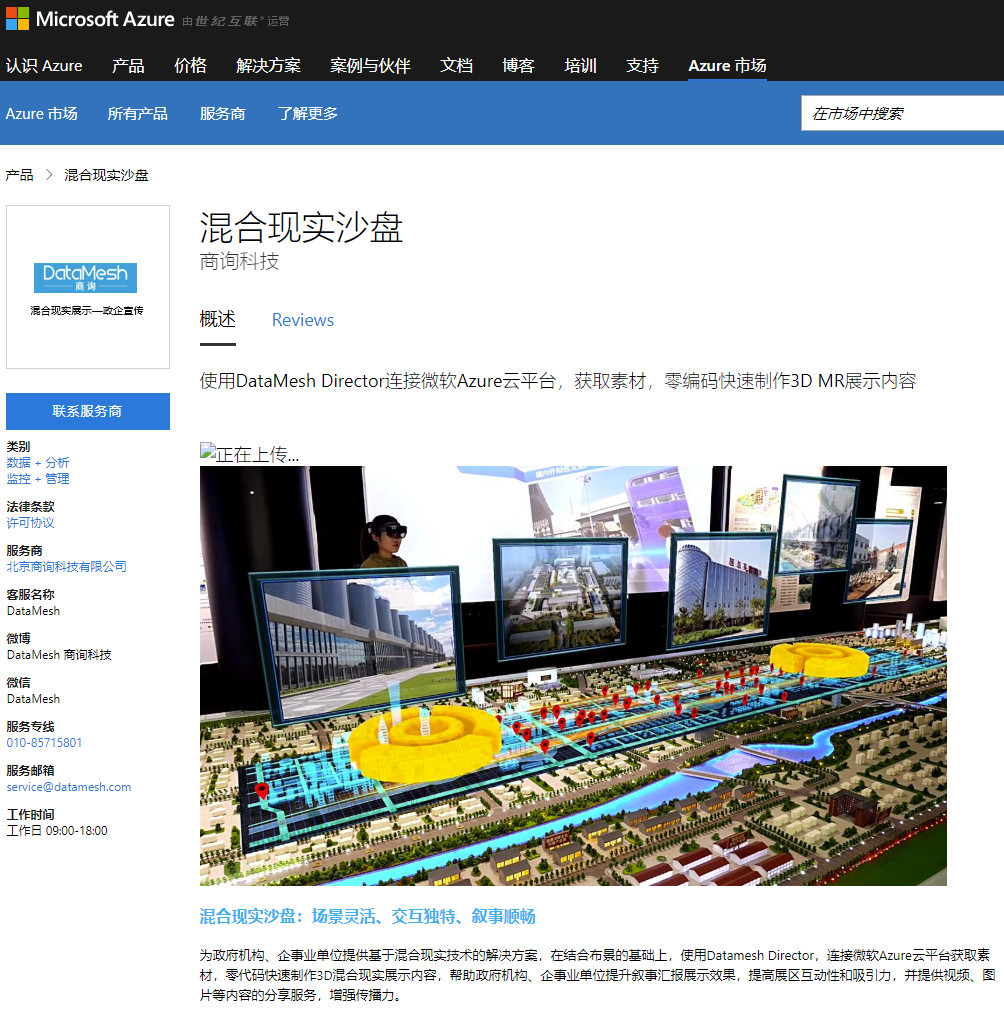Screen dimensions: 1004x1011
Task: Select the Azure 市场 top navigation tab
Action: coord(727,66)
